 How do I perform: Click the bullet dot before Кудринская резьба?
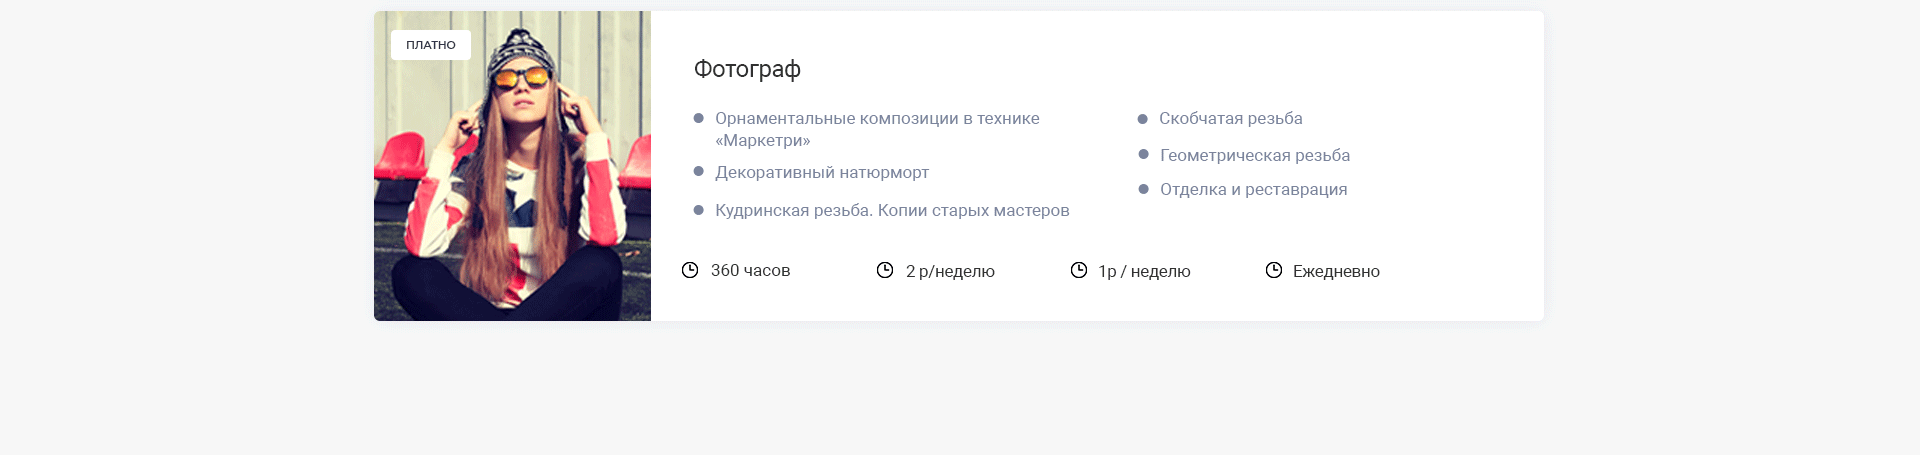(699, 210)
